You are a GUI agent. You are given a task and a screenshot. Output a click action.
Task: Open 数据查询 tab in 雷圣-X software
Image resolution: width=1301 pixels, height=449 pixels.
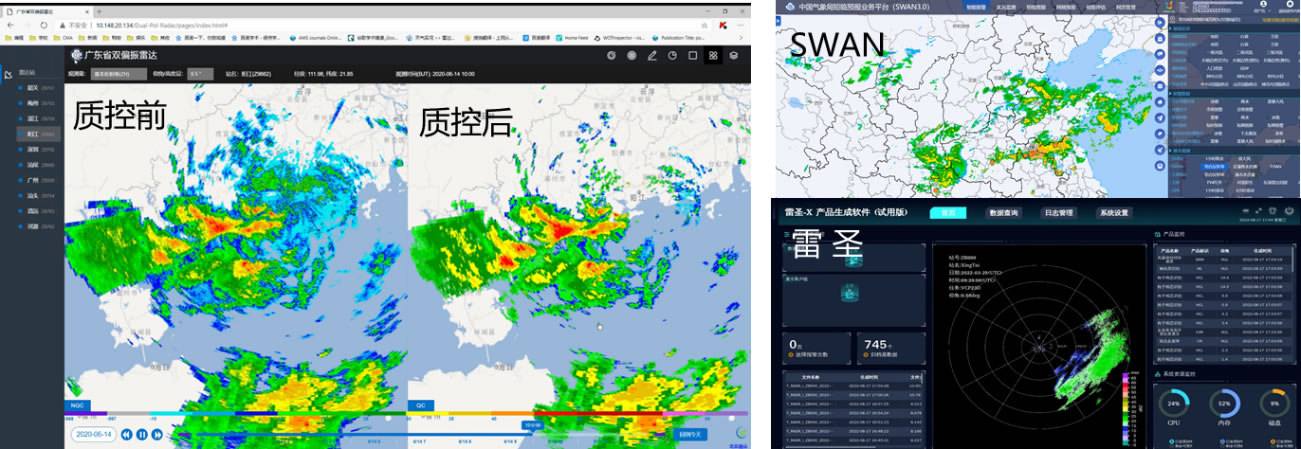click(x=1003, y=212)
